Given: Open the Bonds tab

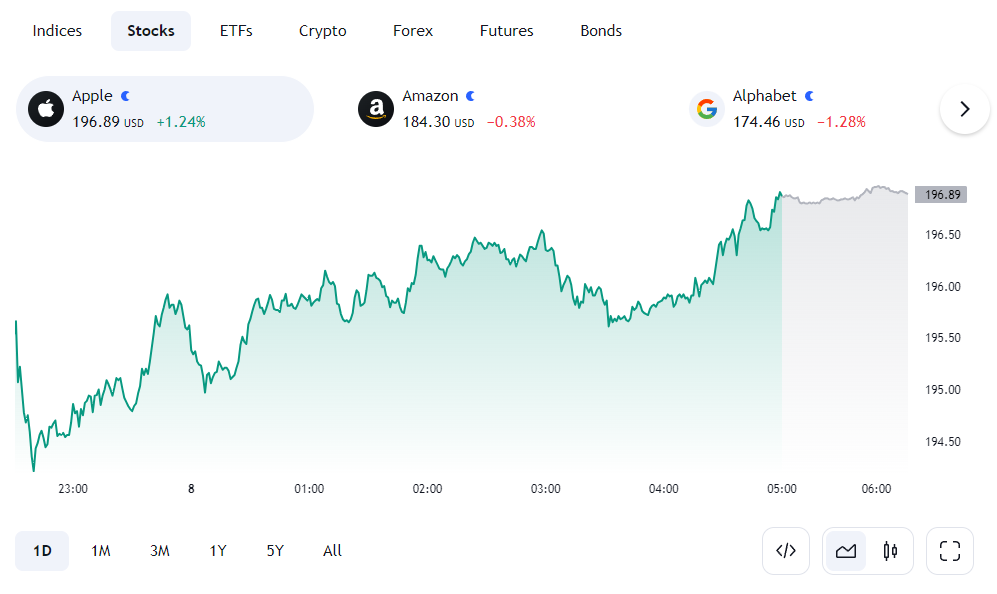Looking at the screenshot, I should point(601,31).
